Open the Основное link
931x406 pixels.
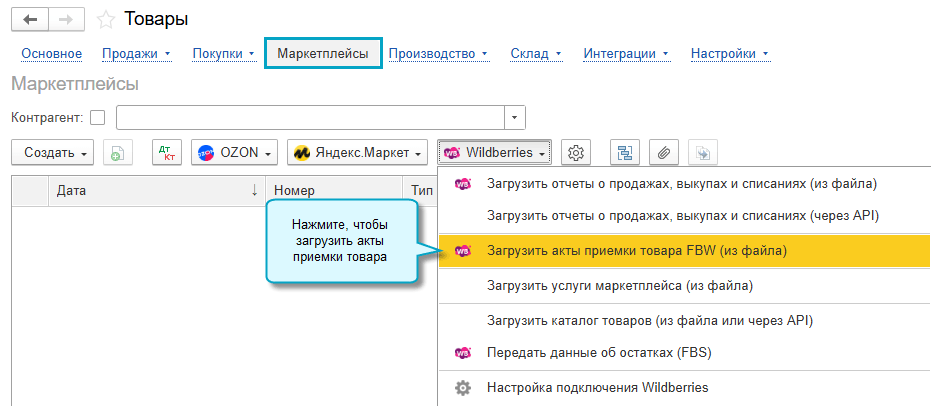(x=52, y=53)
